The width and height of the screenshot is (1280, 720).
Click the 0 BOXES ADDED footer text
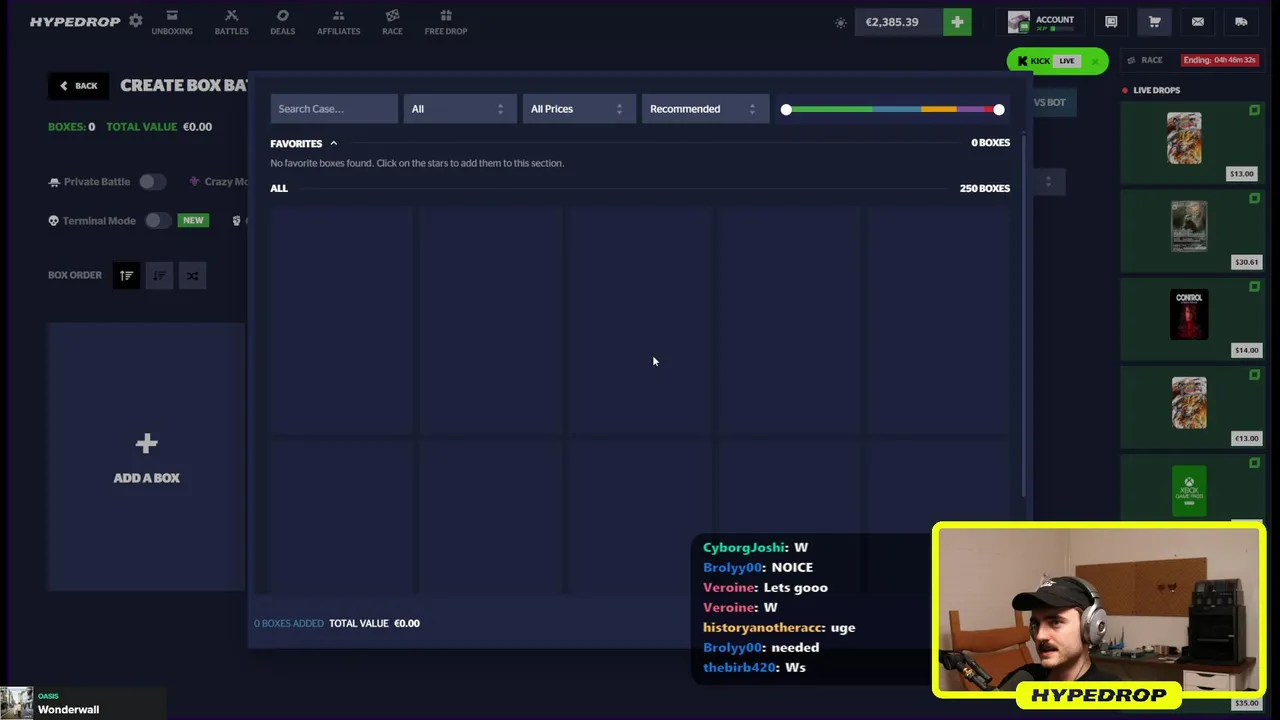(289, 623)
